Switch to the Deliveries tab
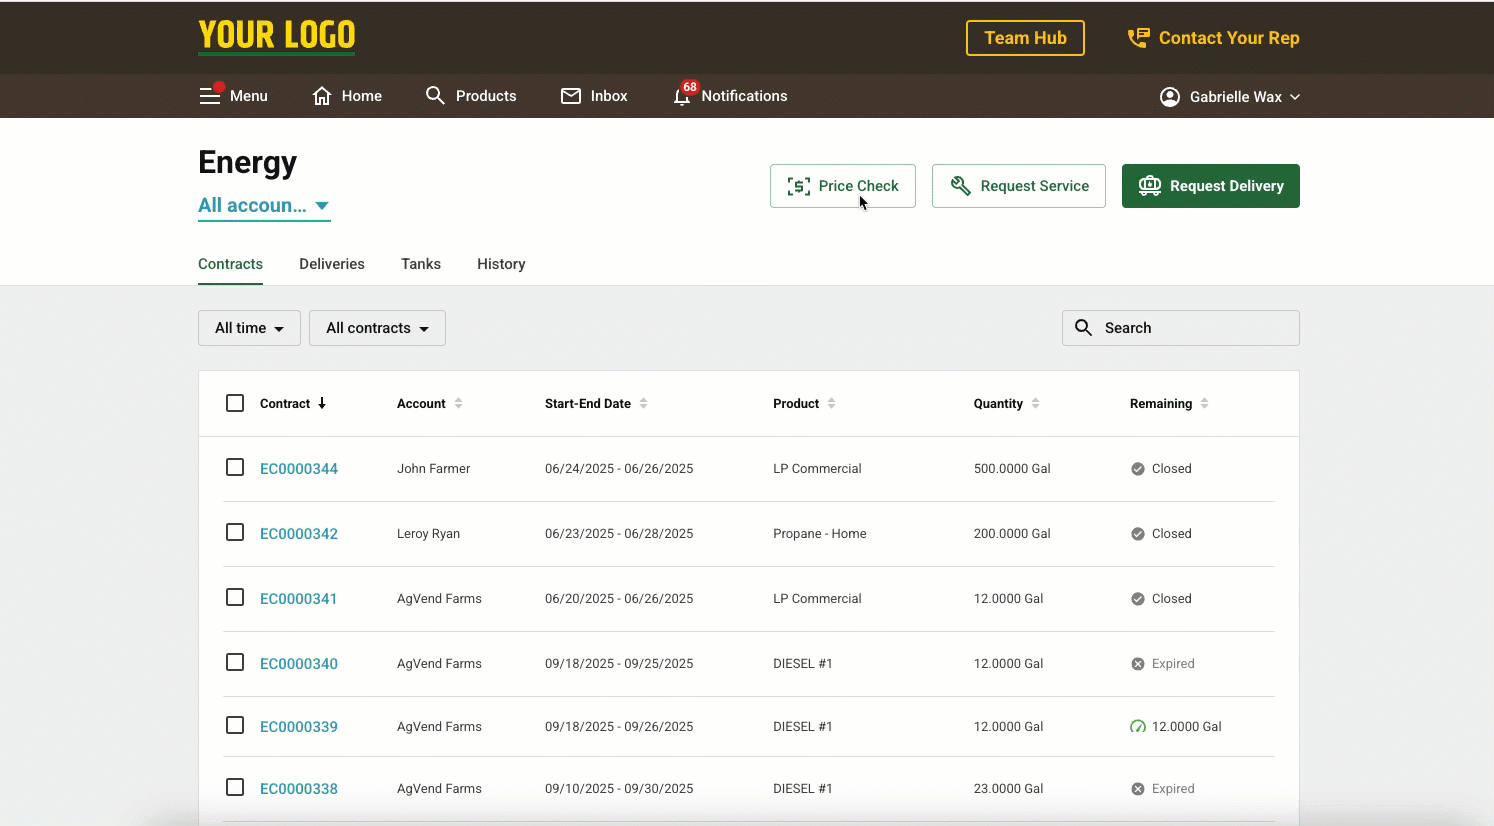 pyautogui.click(x=332, y=264)
